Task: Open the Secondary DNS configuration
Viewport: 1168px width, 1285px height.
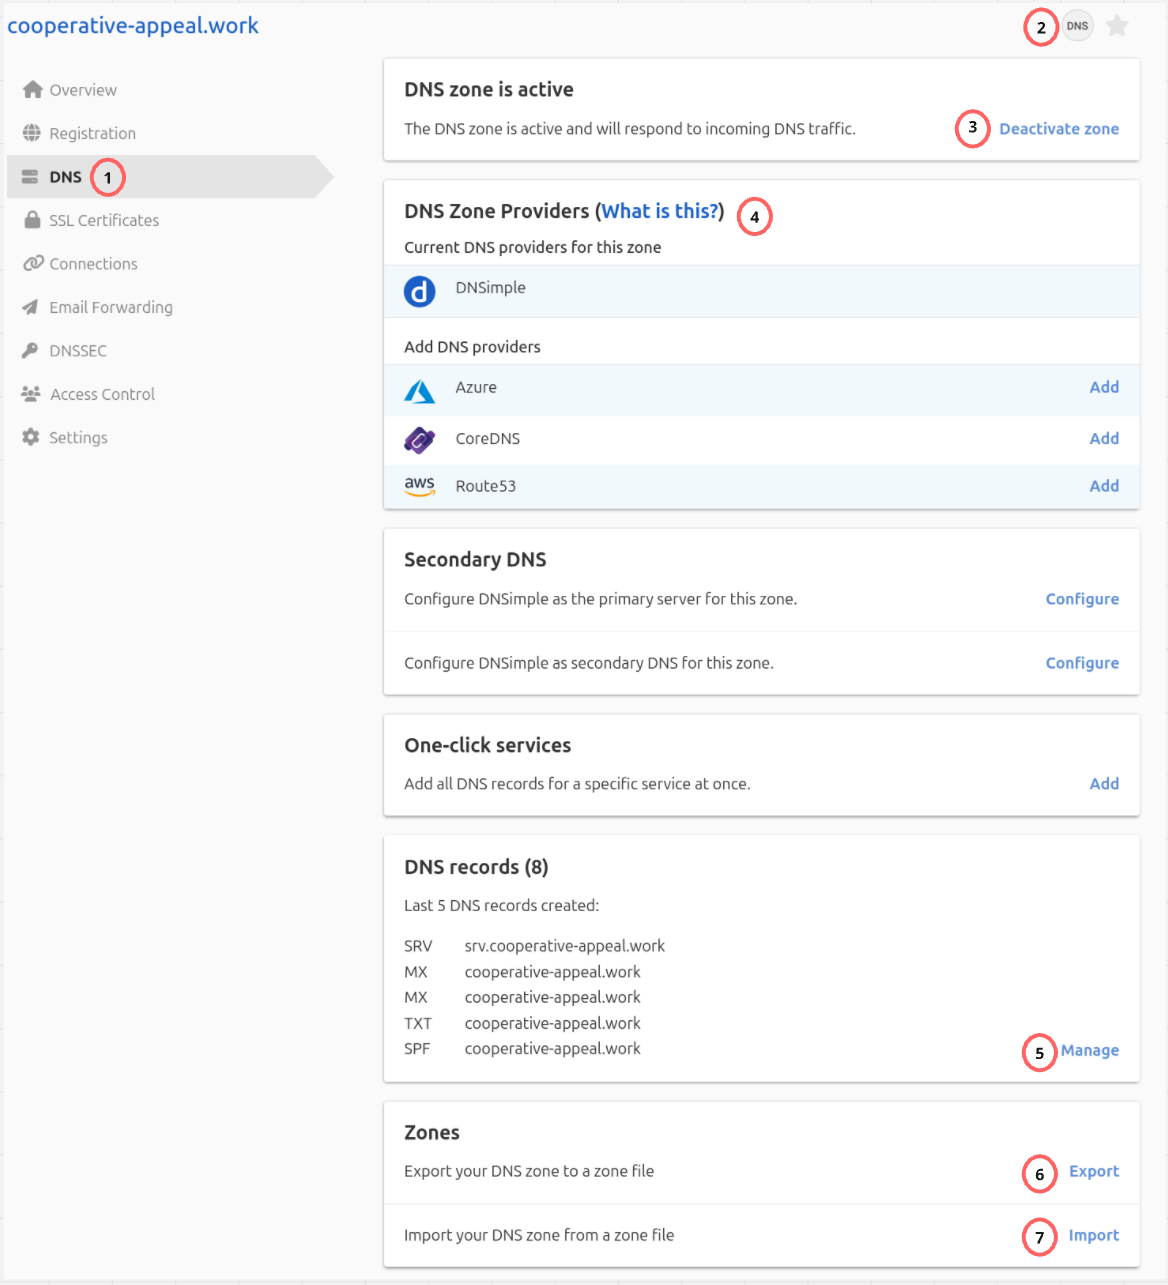Action: 1082,598
